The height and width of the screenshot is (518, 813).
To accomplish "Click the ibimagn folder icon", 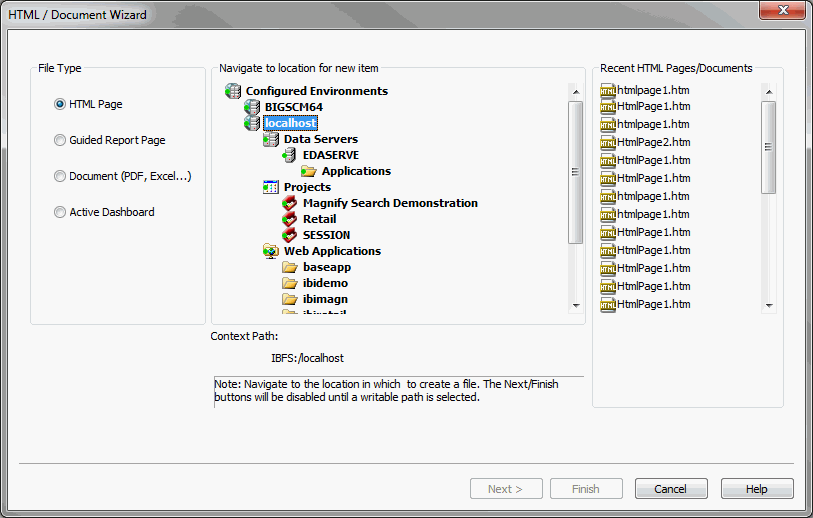I will coord(290,299).
